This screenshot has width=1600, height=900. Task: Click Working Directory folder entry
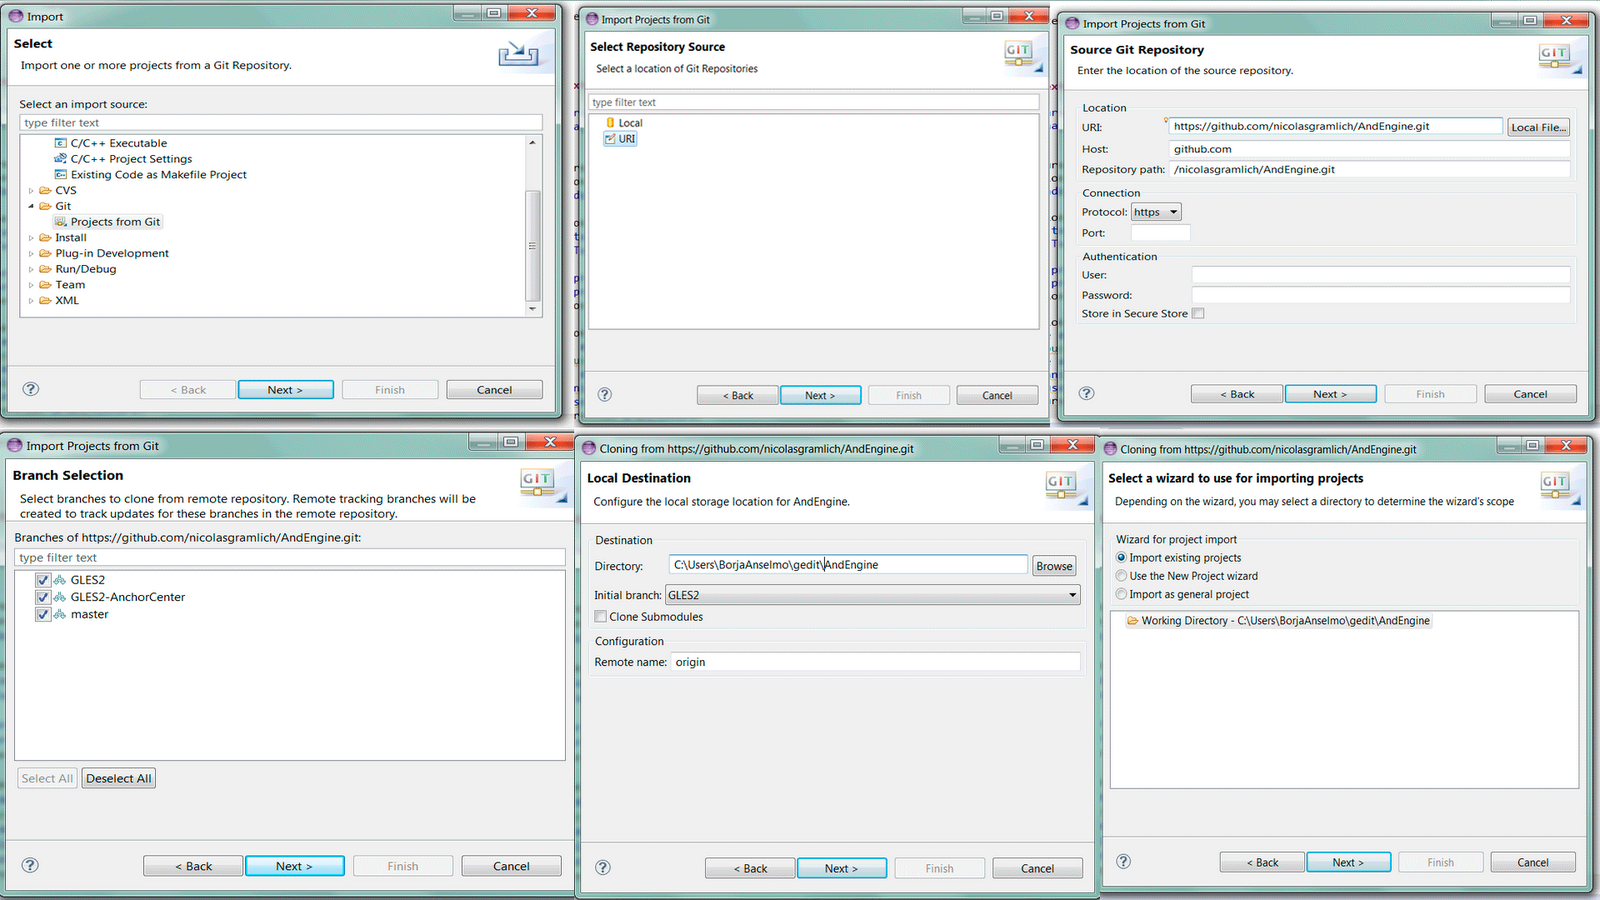(x=1278, y=621)
